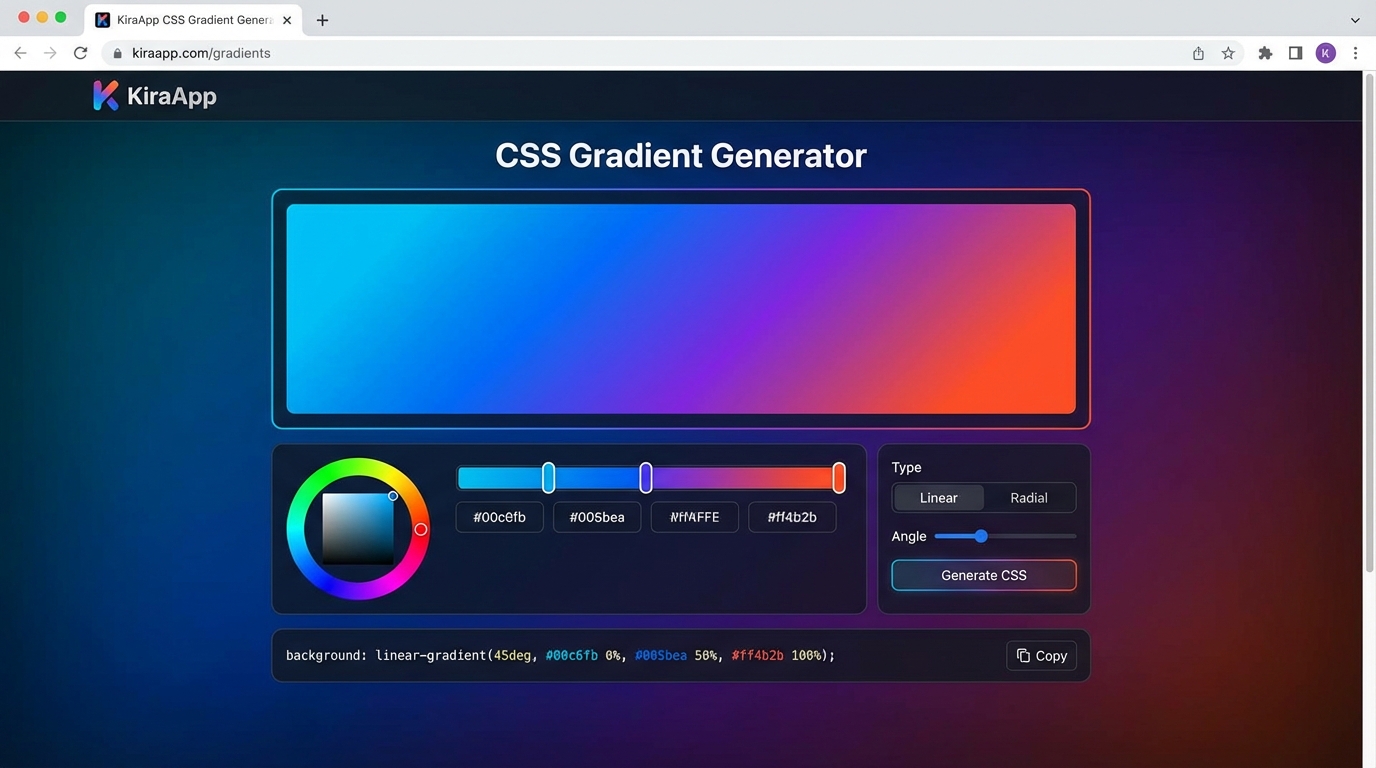Click the page reload icon
The width and height of the screenshot is (1376, 768).
(x=80, y=53)
